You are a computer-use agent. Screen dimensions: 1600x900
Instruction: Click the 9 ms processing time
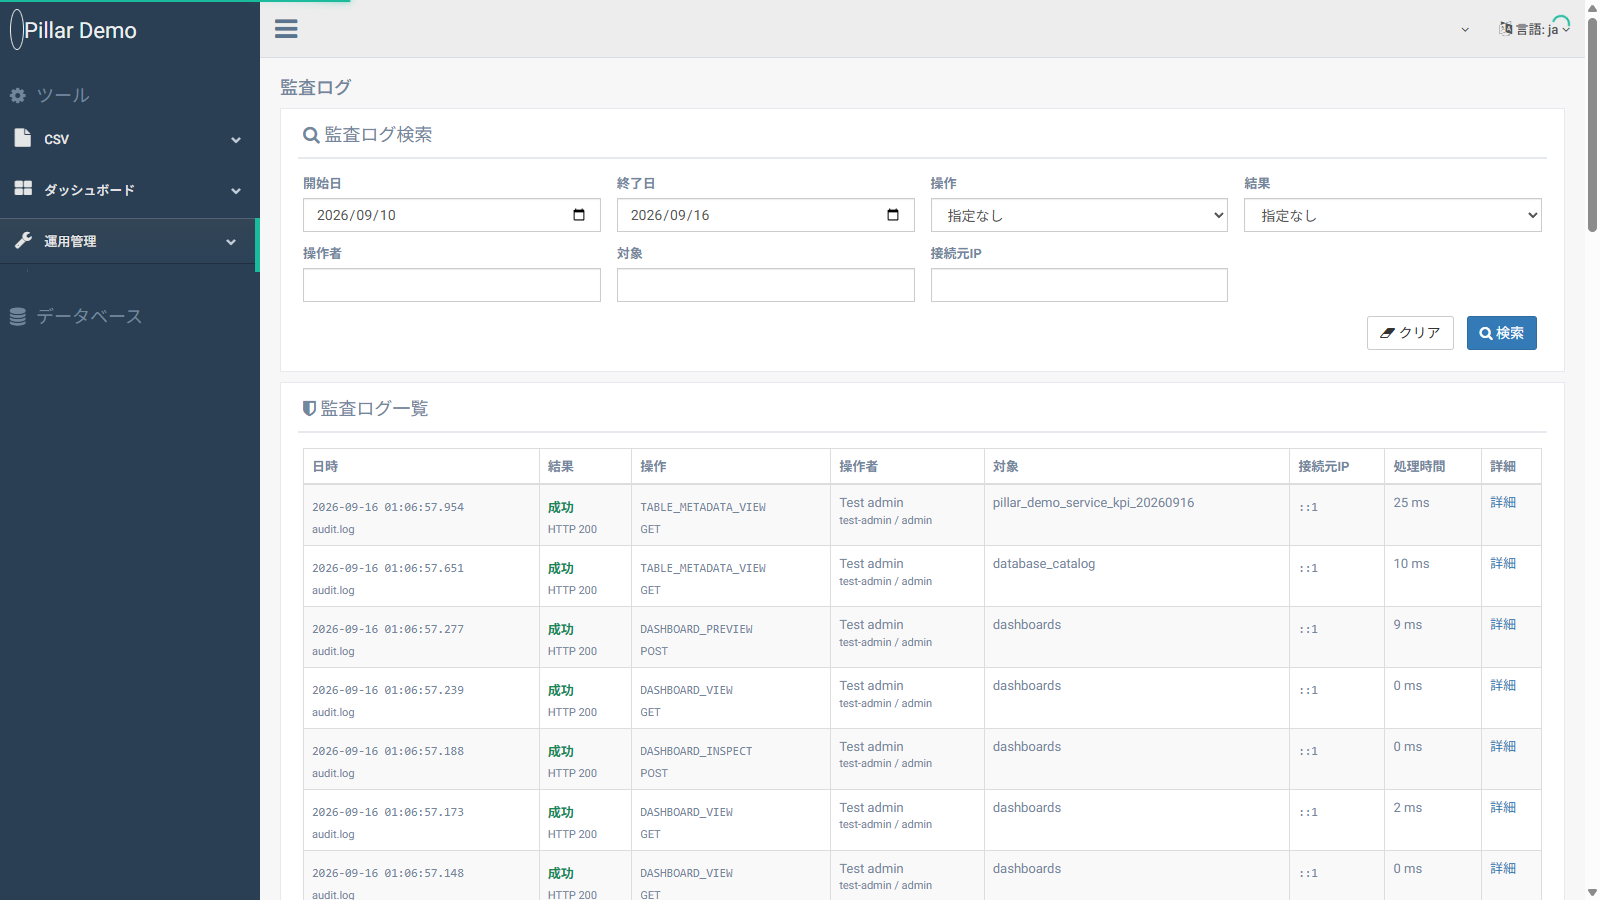(x=1407, y=625)
